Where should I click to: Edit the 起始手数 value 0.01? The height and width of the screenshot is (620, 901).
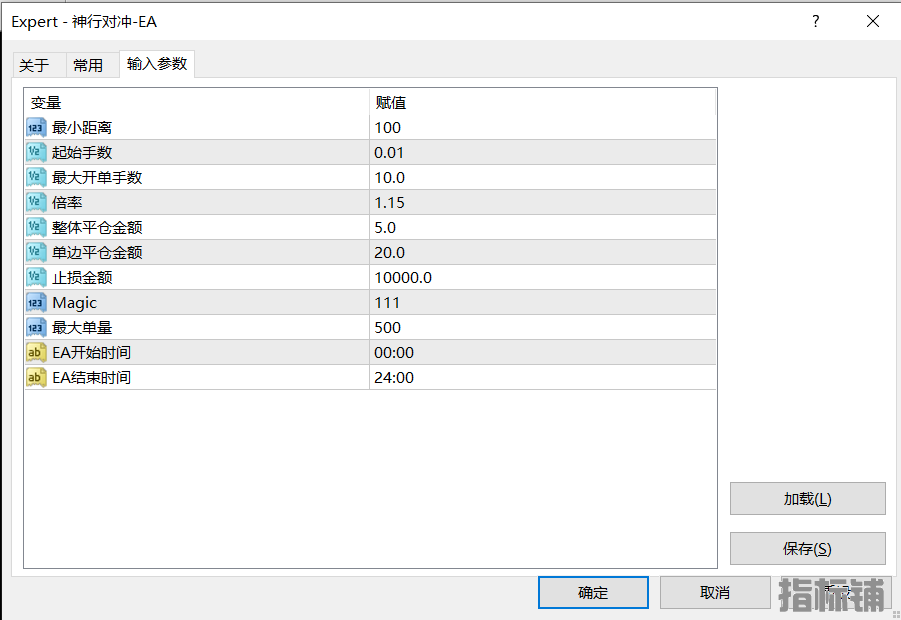point(542,152)
